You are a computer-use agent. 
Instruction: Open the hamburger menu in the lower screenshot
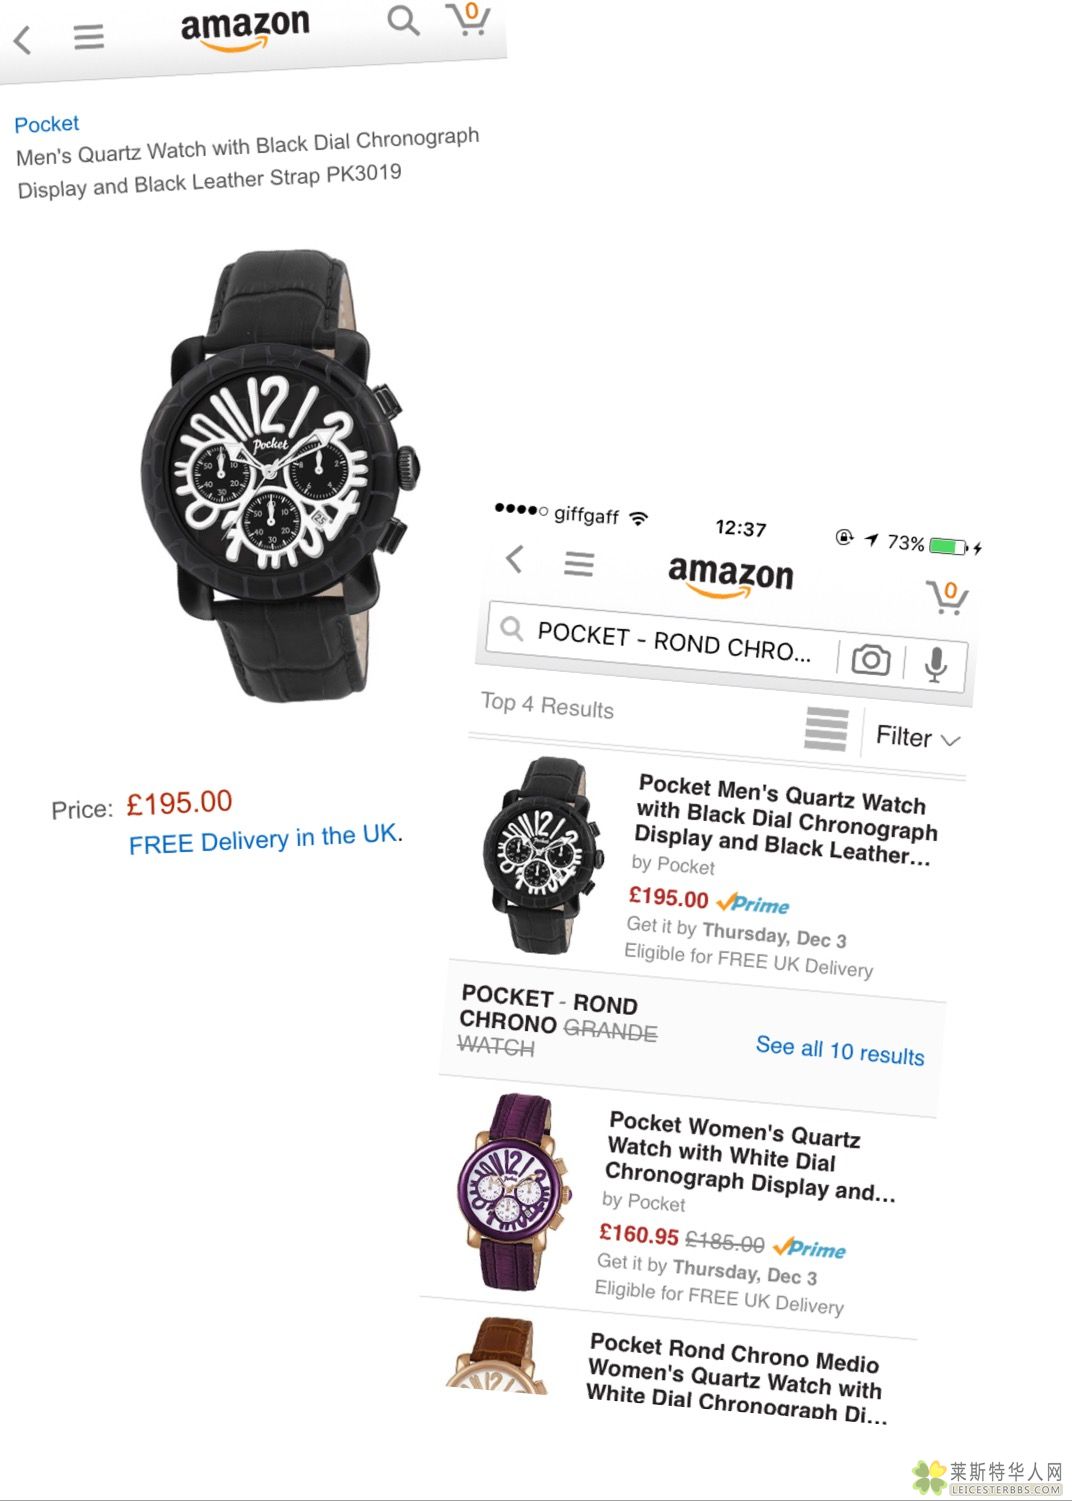click(x=579, y=564)
